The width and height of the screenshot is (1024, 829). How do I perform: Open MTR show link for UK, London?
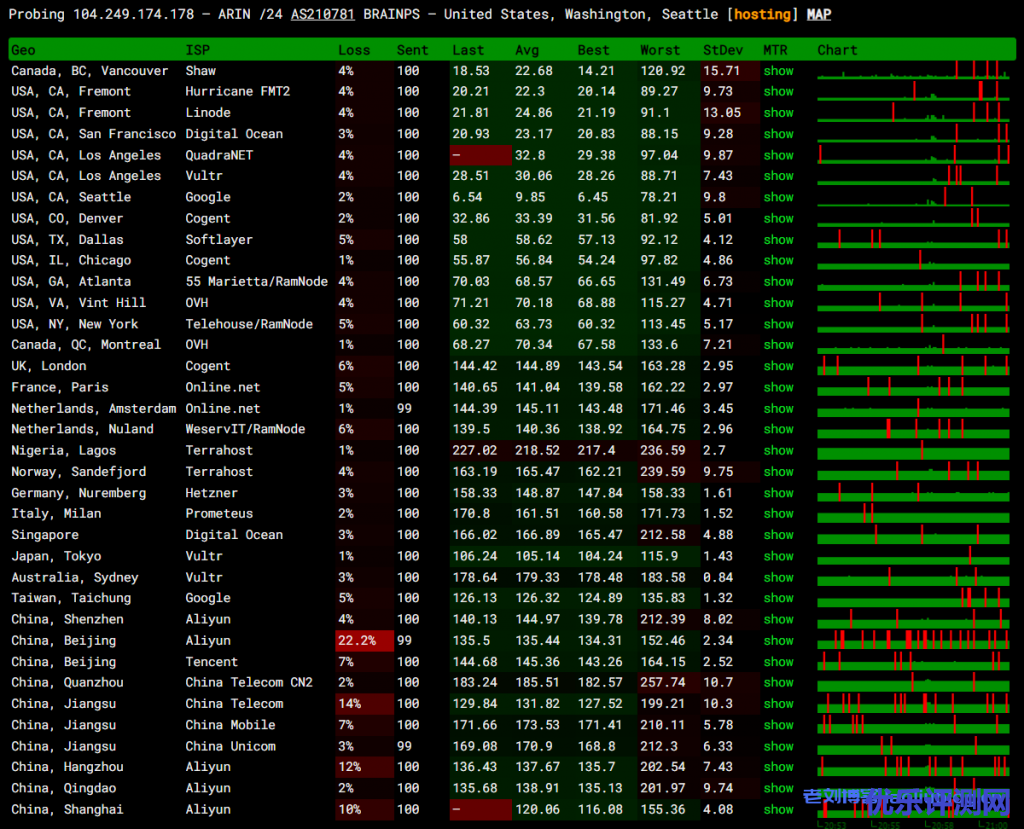[778, 366]
